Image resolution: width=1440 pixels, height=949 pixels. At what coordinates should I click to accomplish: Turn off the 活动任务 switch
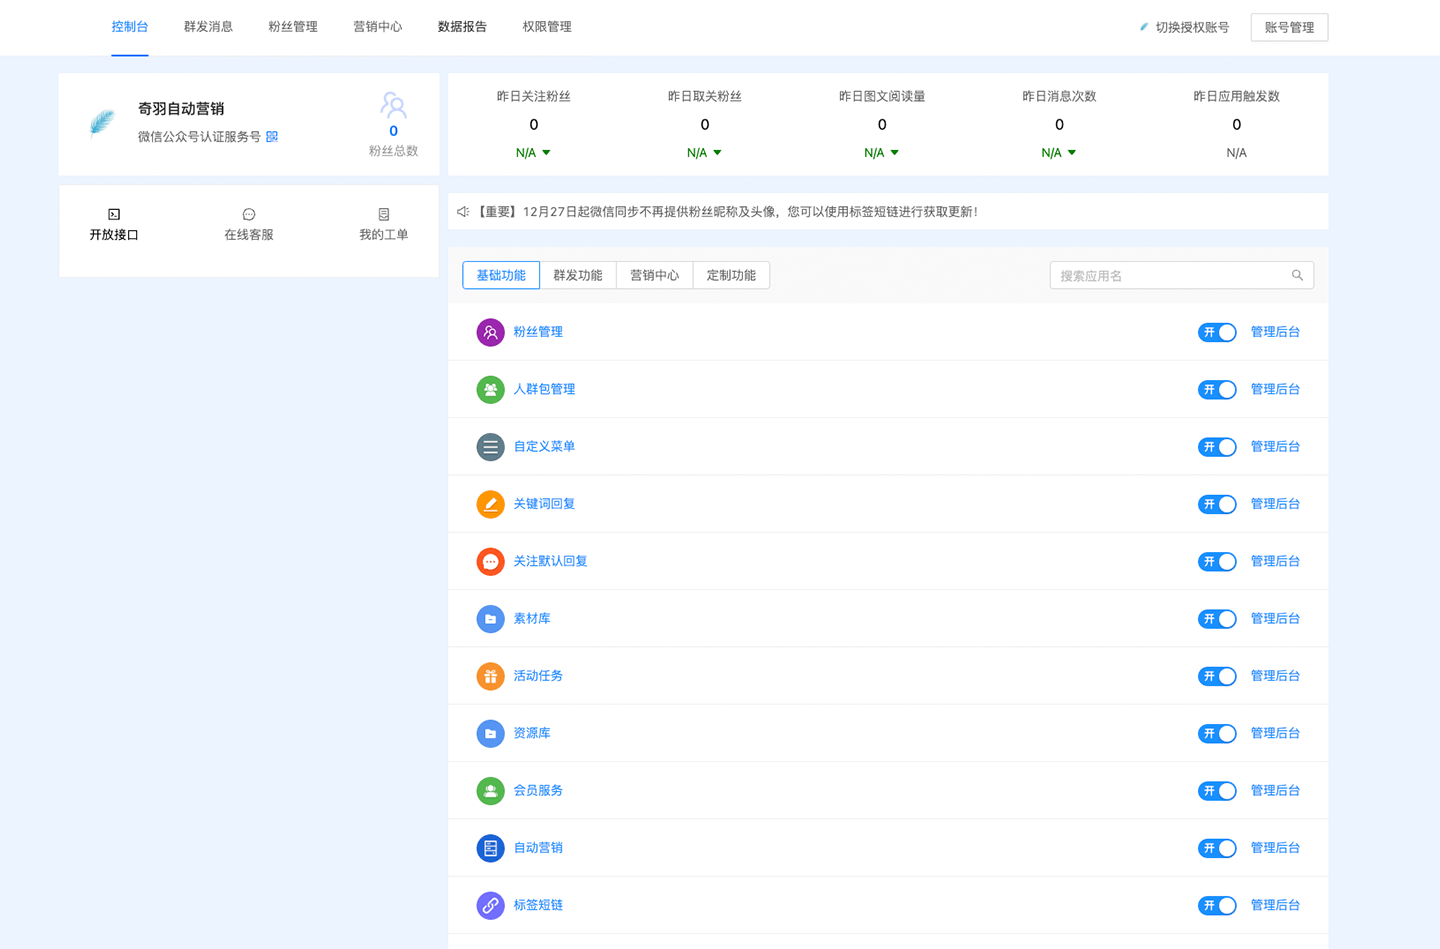[1217, 677]
